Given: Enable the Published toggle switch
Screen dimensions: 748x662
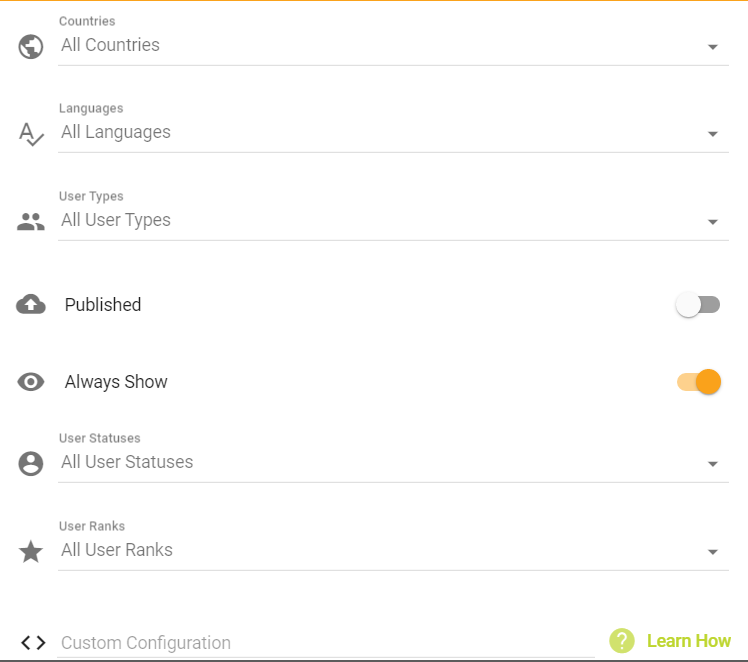Looking at the screenshot, I should (698, 304).
